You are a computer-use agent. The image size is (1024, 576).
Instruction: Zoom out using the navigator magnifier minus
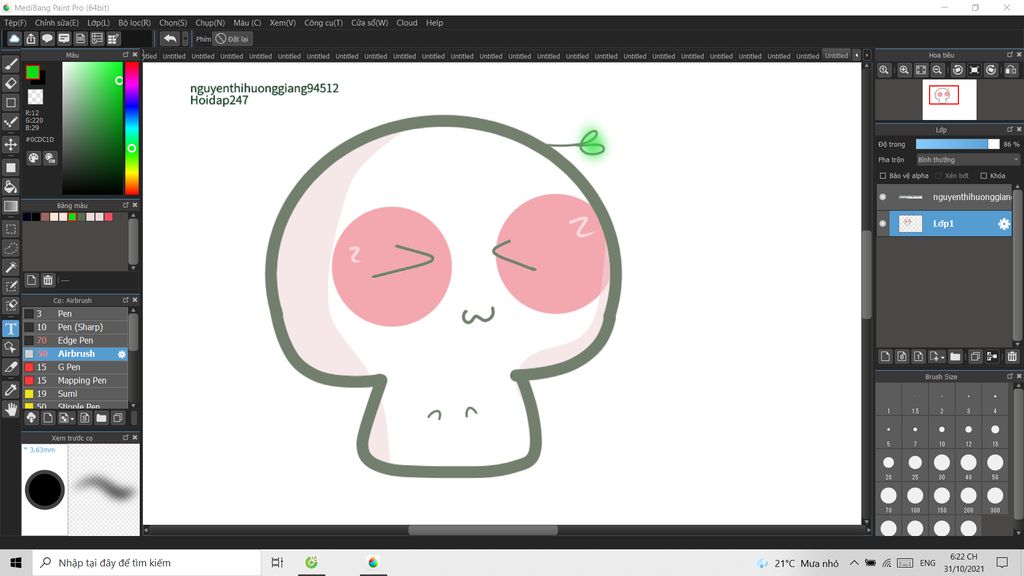pyautogui.click(x=937, y=70)
